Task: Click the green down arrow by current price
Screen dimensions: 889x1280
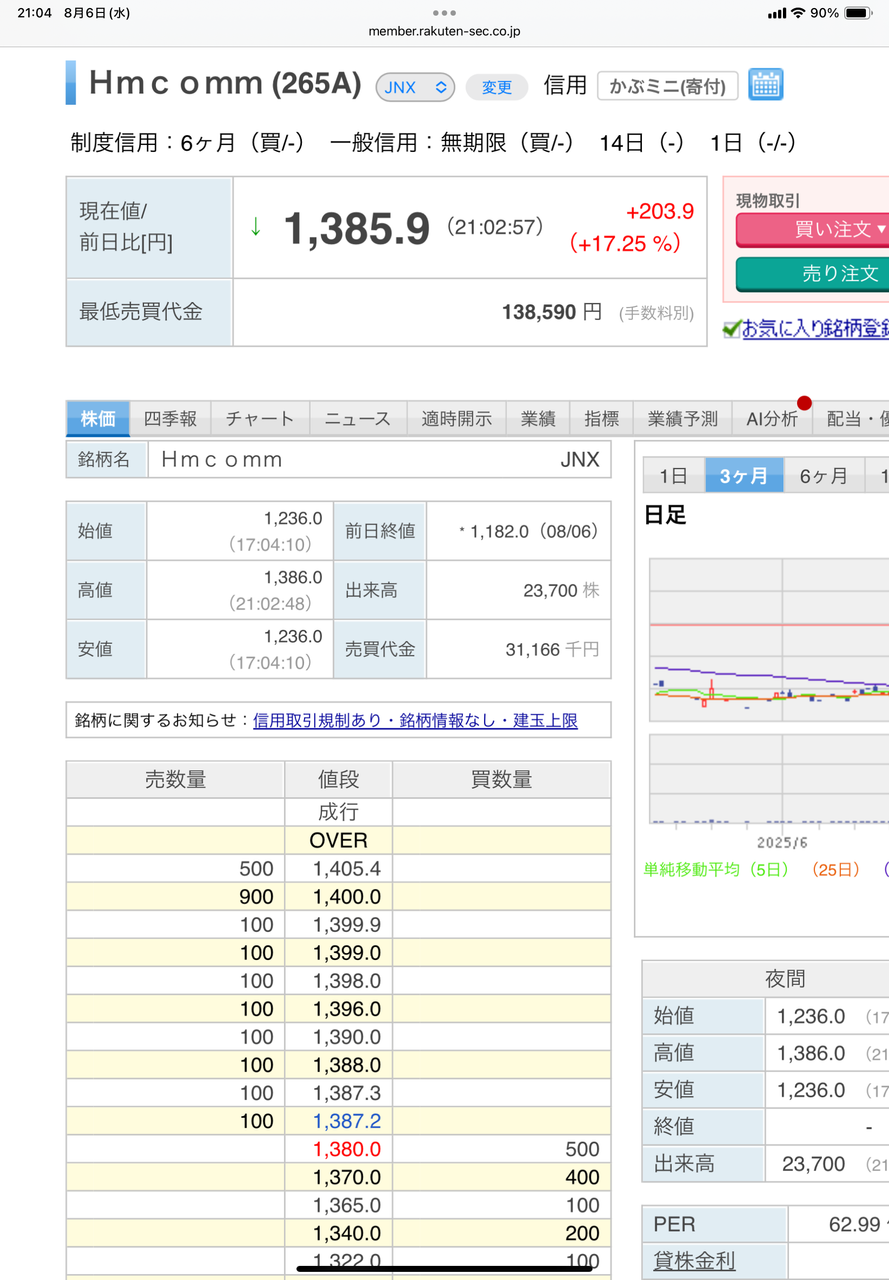Action: tap(256, 227)
